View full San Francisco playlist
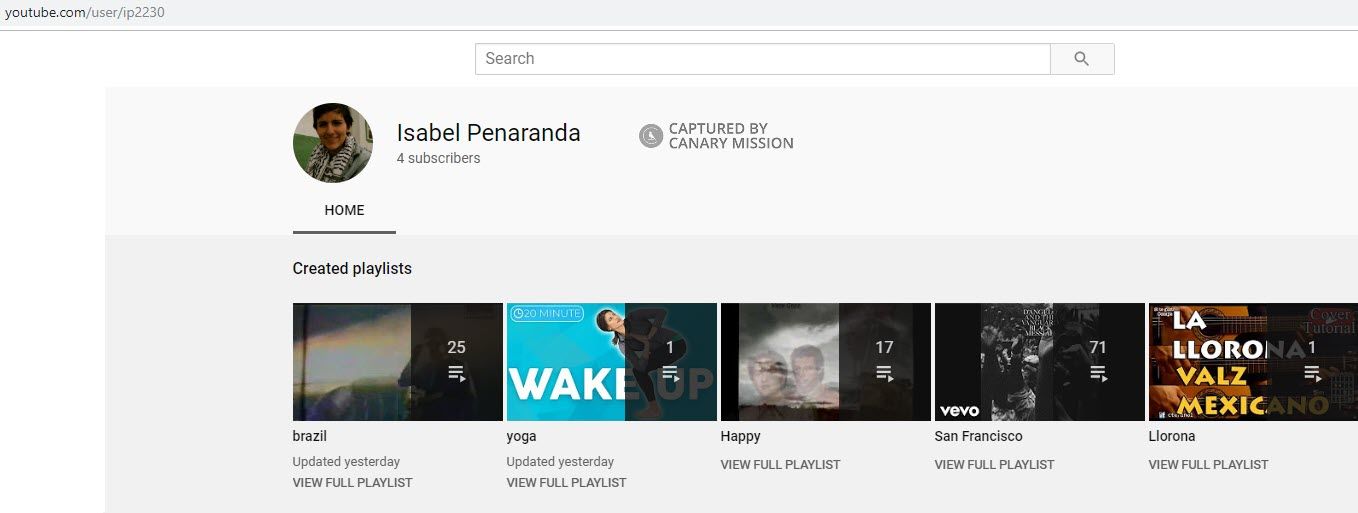 (x=994, y=465)
